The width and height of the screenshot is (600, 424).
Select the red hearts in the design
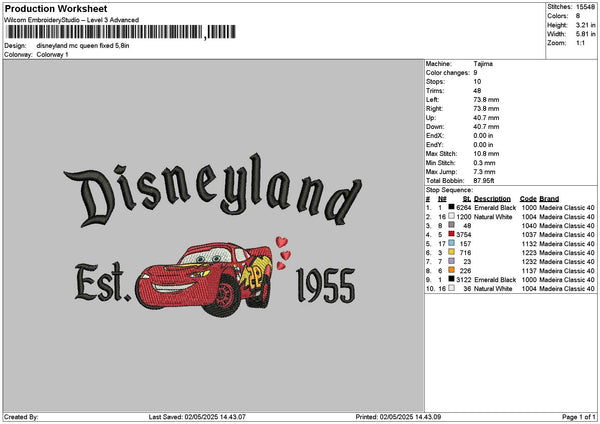pos(283,253)
